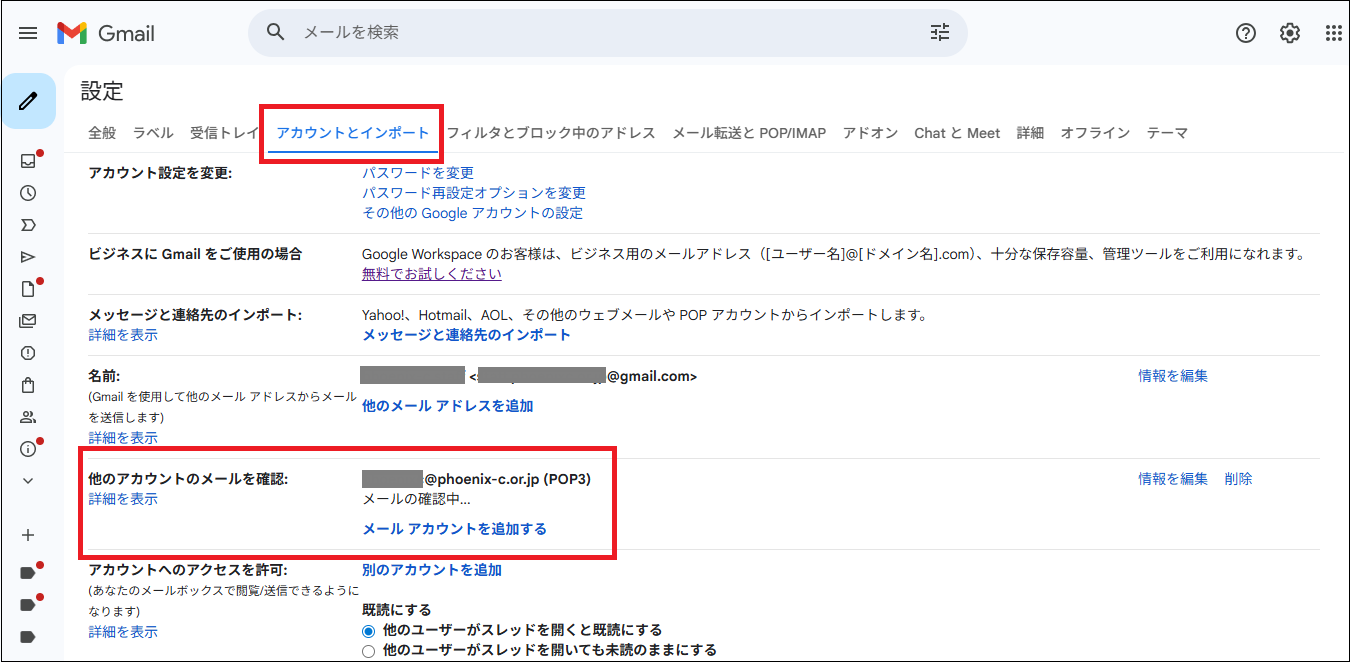Screen dimensions: 1350x662
Task: Open the Google apps grid icon
Action: 1333,33
